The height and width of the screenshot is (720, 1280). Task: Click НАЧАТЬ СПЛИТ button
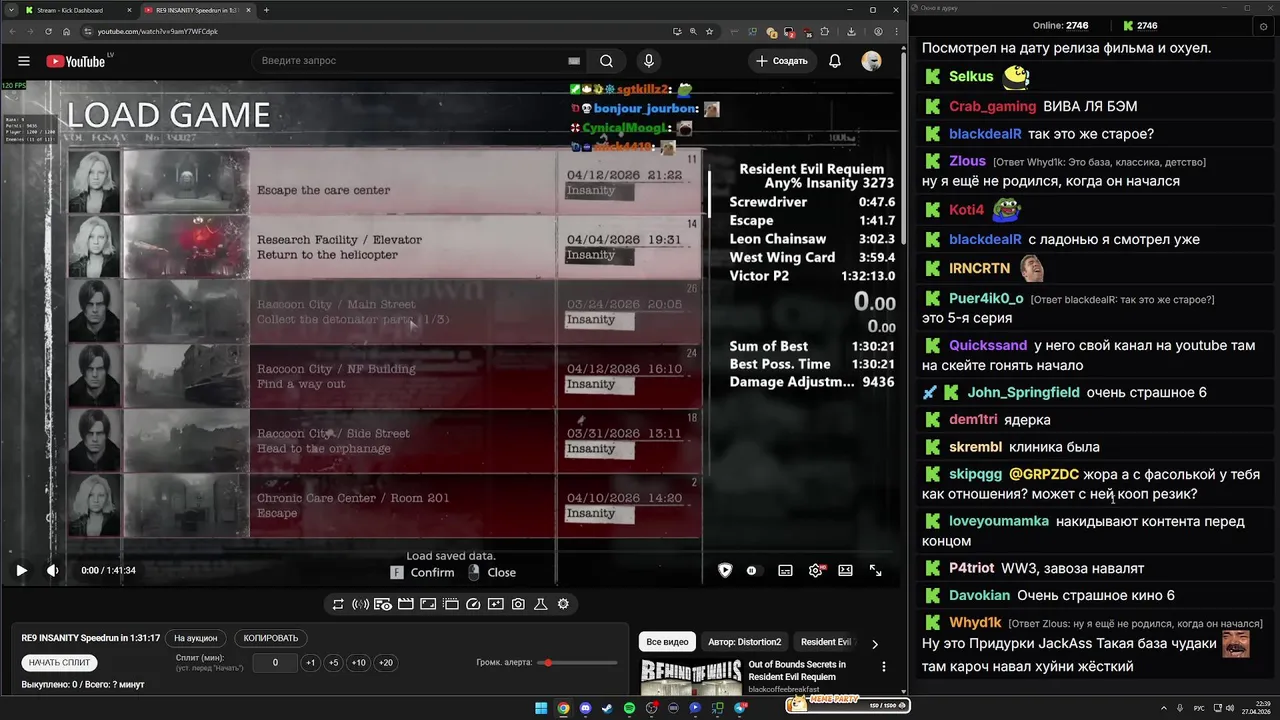59,663
